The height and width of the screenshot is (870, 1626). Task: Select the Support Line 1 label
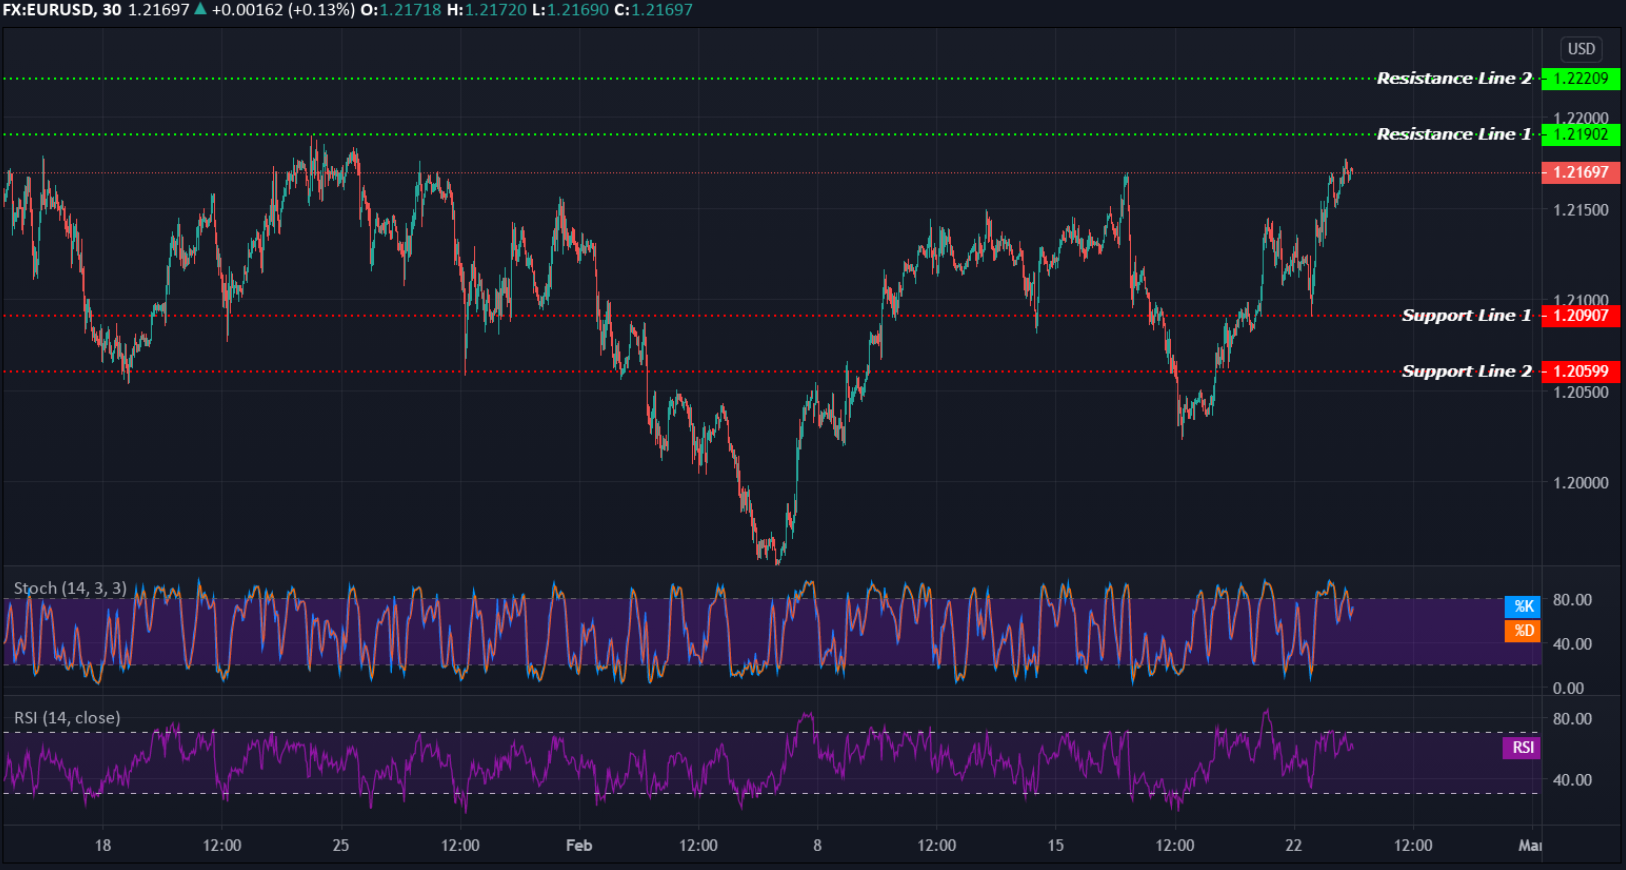[x=1466, y=315]
